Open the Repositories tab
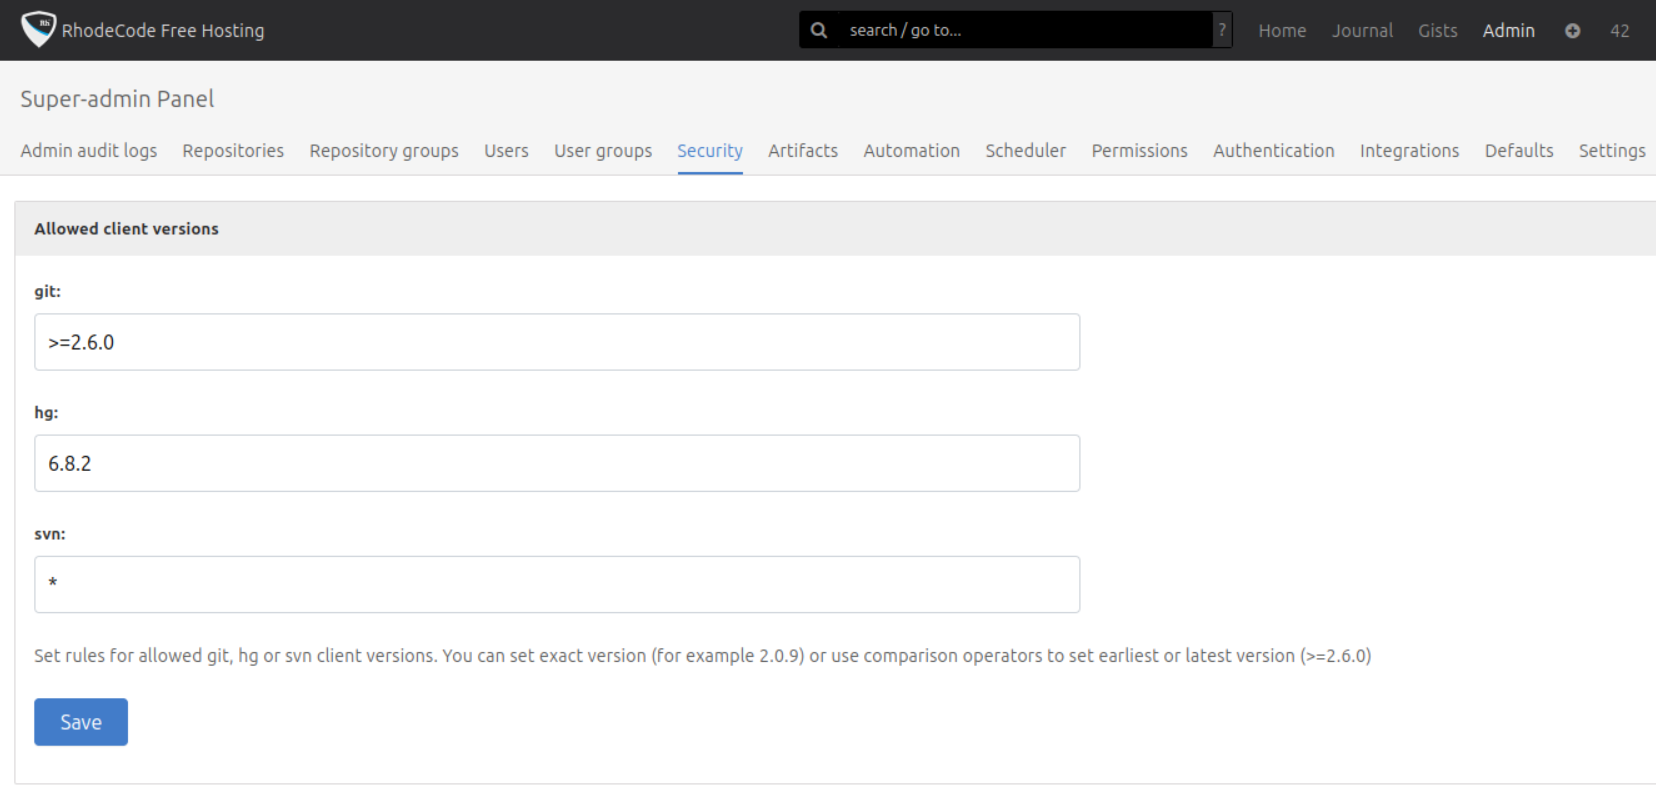The image size is (1656, 806). pyautogui.click(x=233, y=151)
